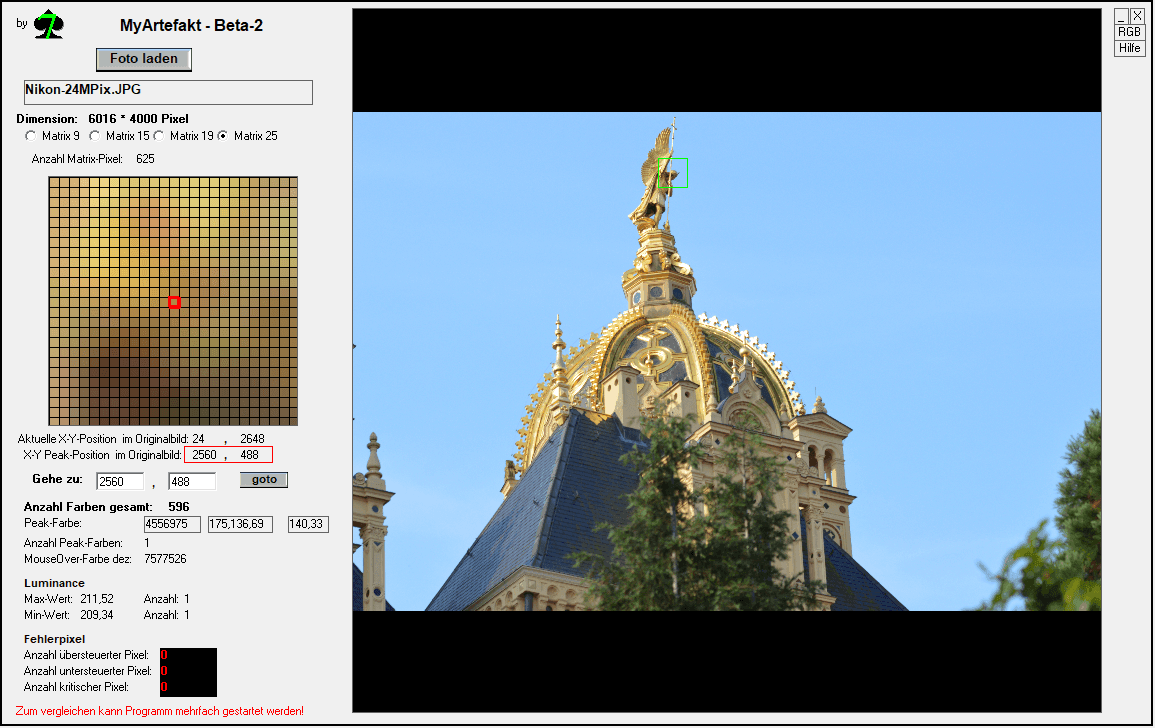
Task: Select the Matrix 25 radio button
Action: pos(222,136)
